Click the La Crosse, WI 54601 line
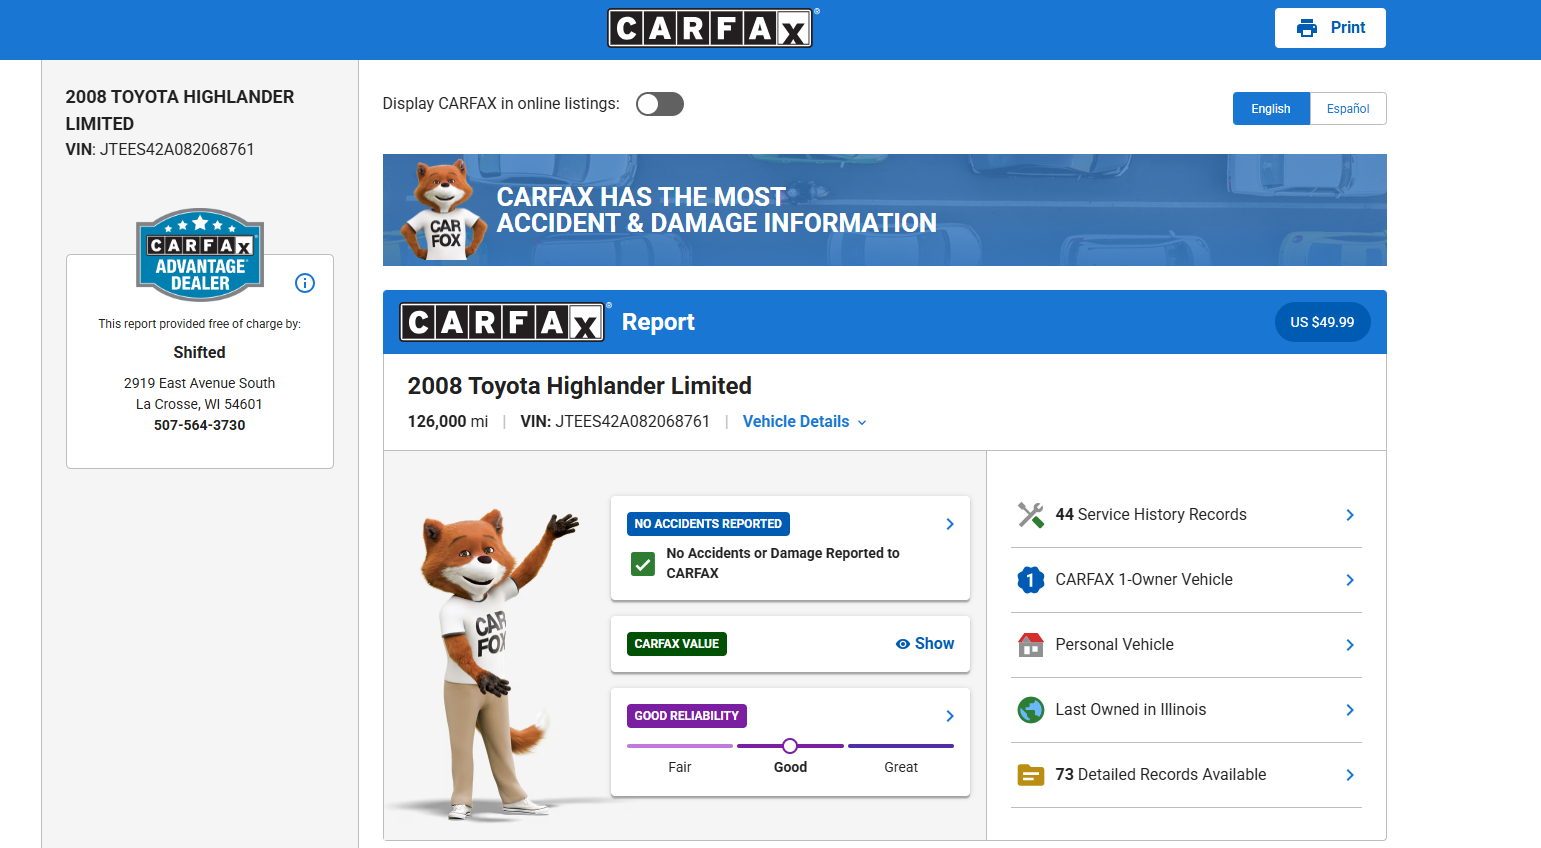The height and width of the screenshot is (848, 1541). pyautogui.click(x=200, y=404)
